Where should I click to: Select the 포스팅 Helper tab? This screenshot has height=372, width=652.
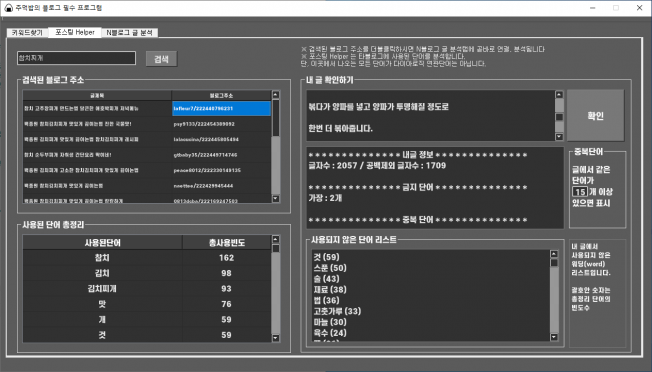point(75,32)
